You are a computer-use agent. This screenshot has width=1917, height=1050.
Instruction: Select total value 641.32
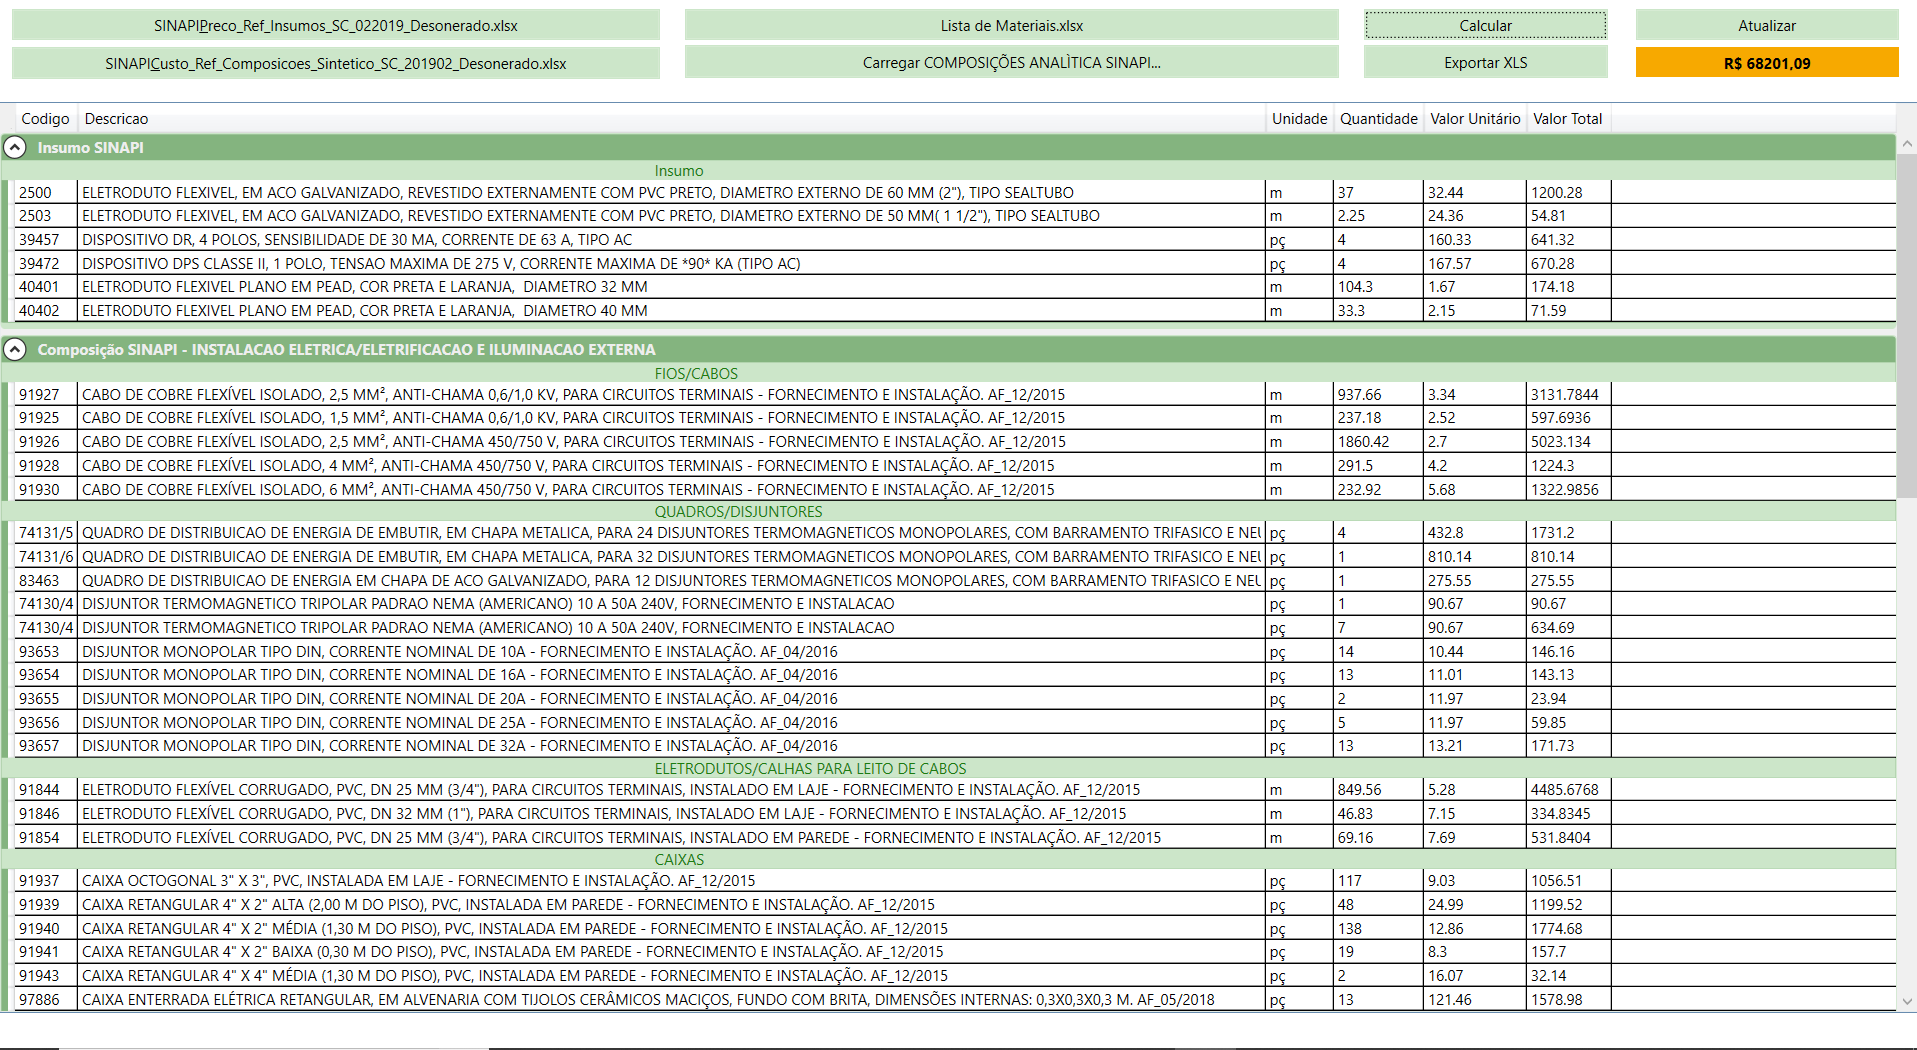pos(1568,240)
